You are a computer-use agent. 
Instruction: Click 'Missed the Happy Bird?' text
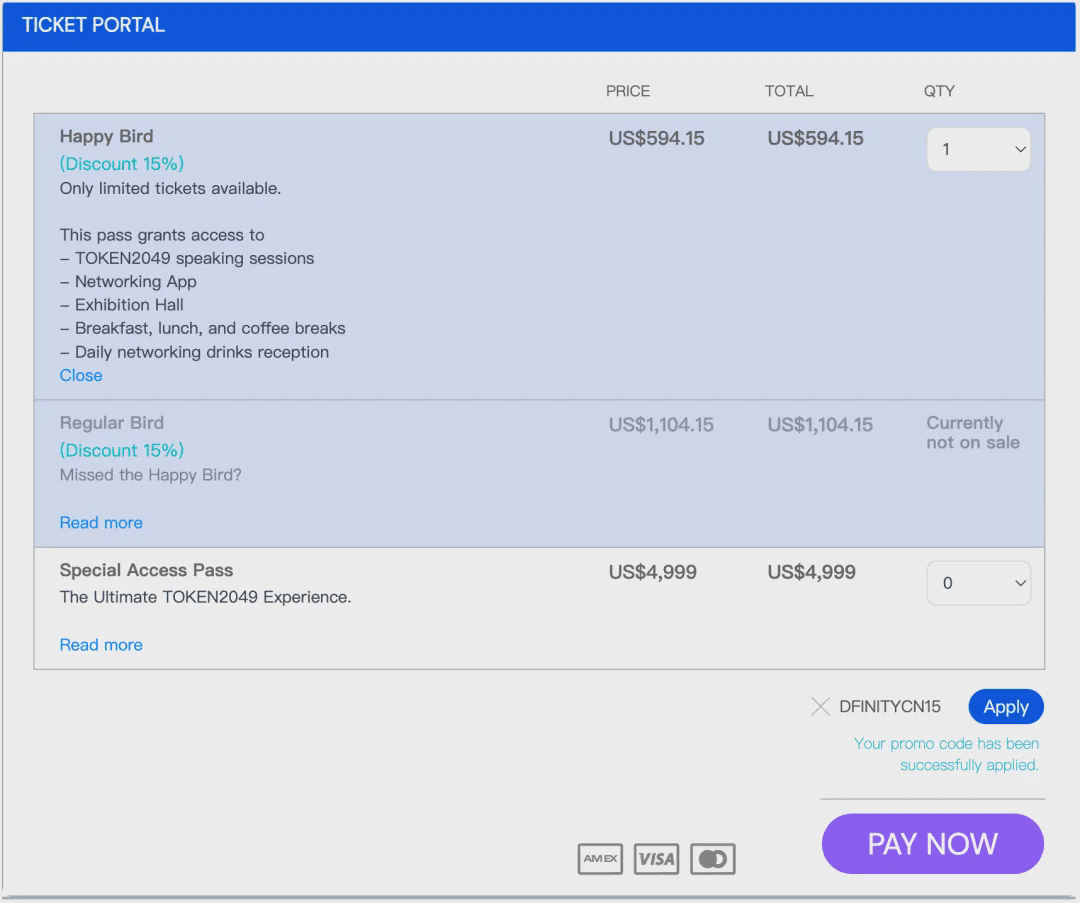tap(150, 475)
